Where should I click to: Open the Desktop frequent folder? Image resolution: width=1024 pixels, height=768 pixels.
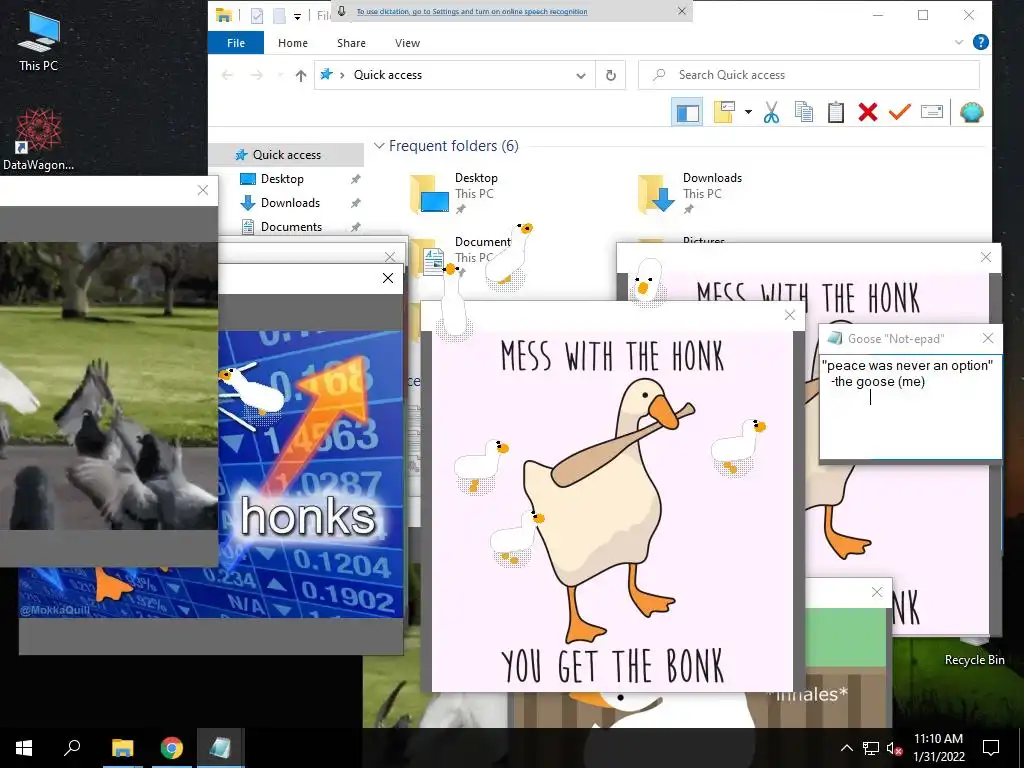click(457, 193)
